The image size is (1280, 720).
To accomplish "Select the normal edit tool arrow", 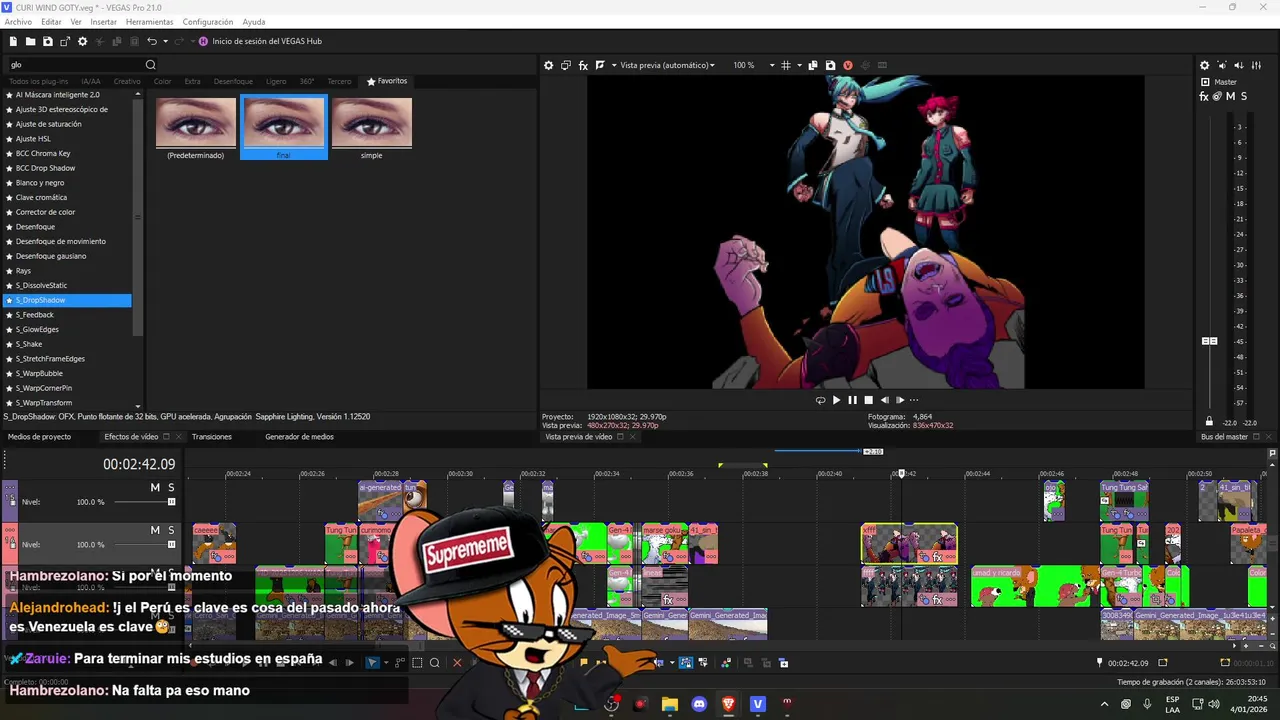I will (x=372, y=663).
